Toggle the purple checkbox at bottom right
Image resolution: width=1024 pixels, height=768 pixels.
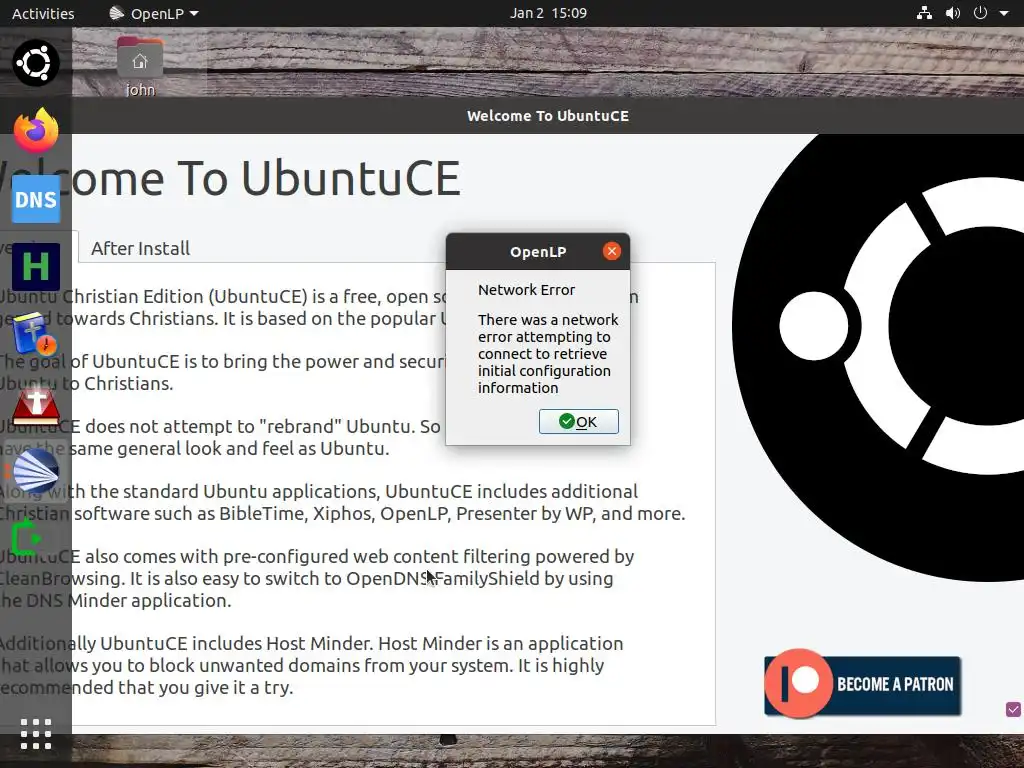click(1013, 709)
